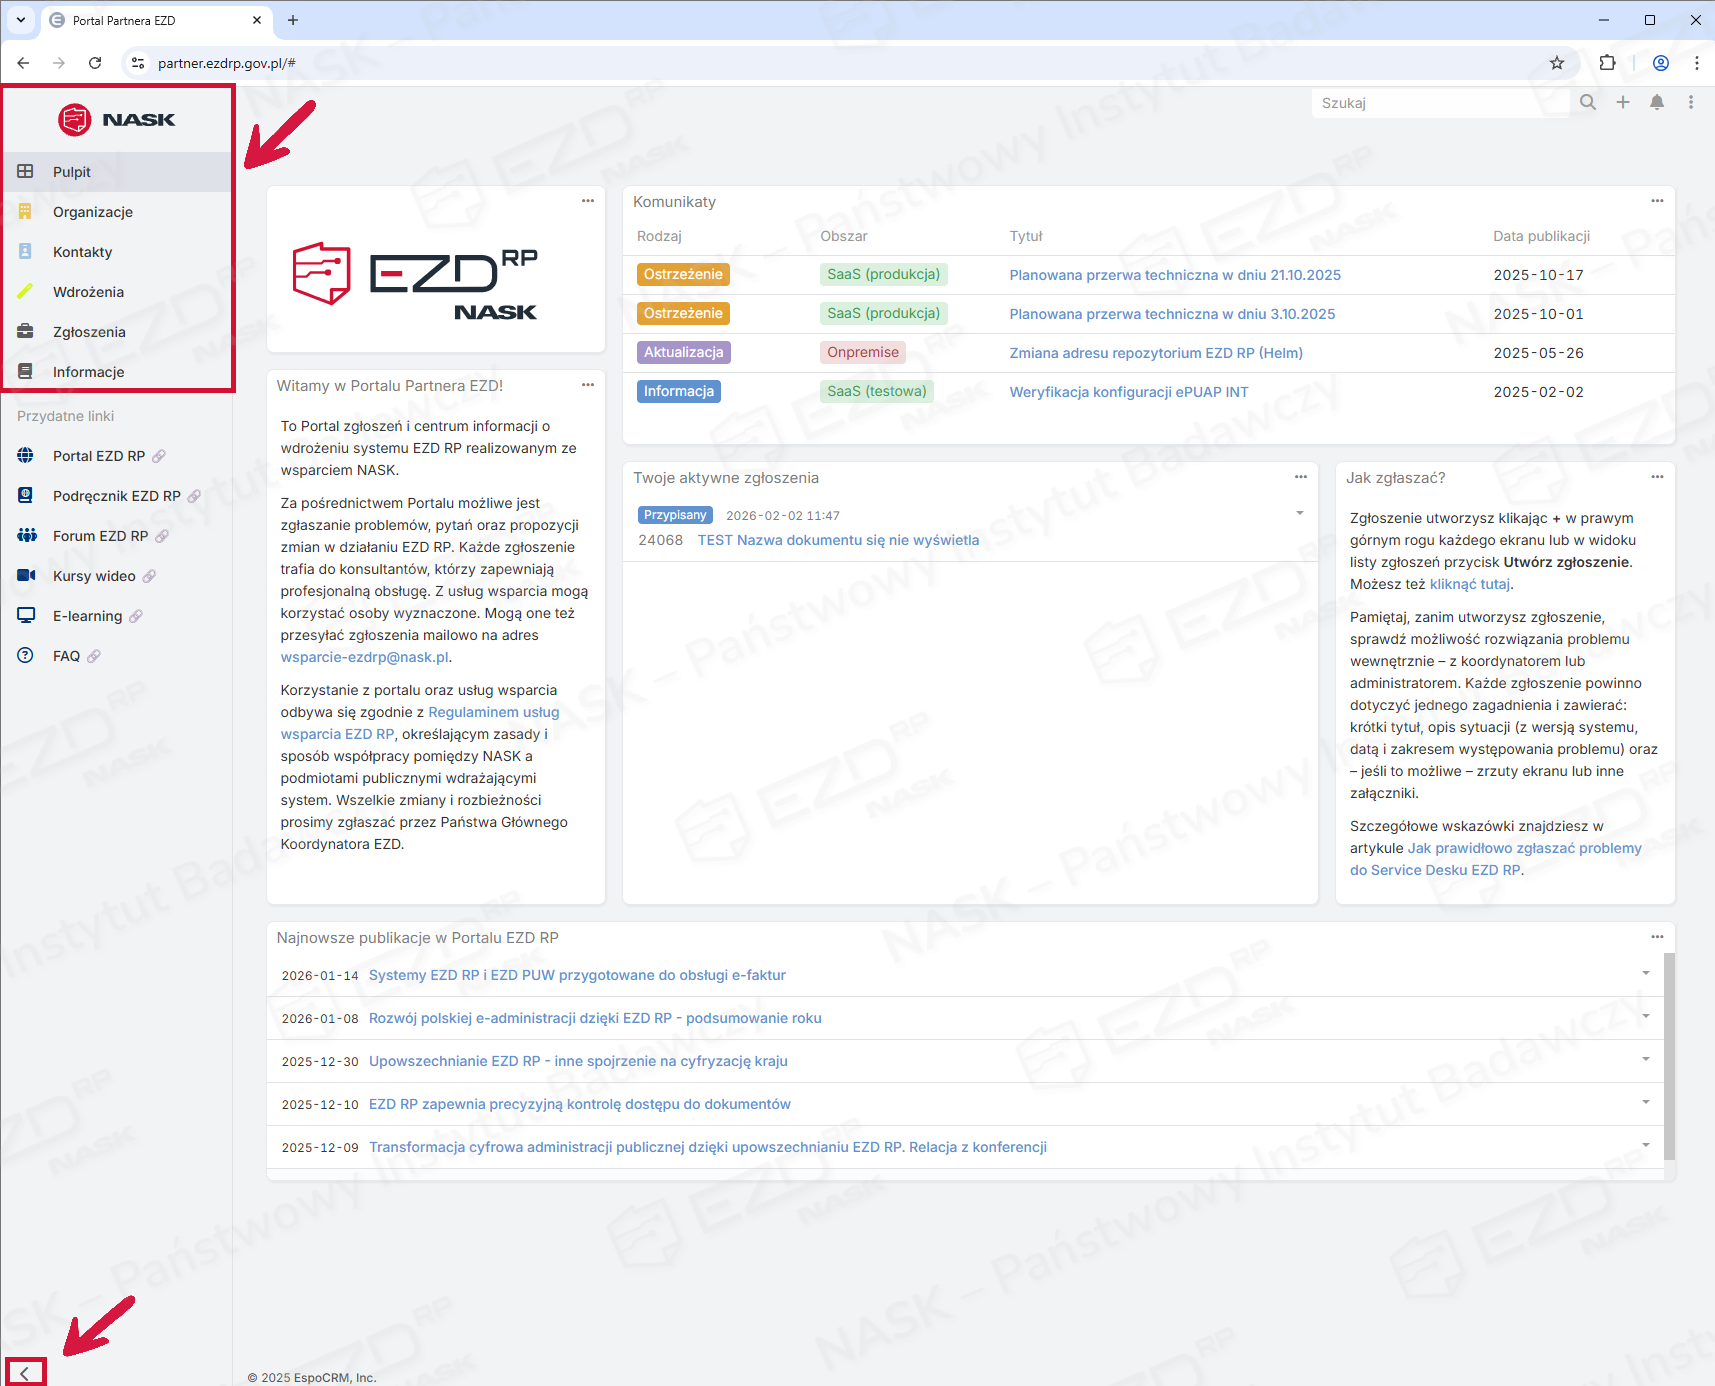Open the wsparcie-ezdrp@nask.pl email link
Image resolution: width=1715 pixels, height=1386 pixels.
click(x=364, y=657)
